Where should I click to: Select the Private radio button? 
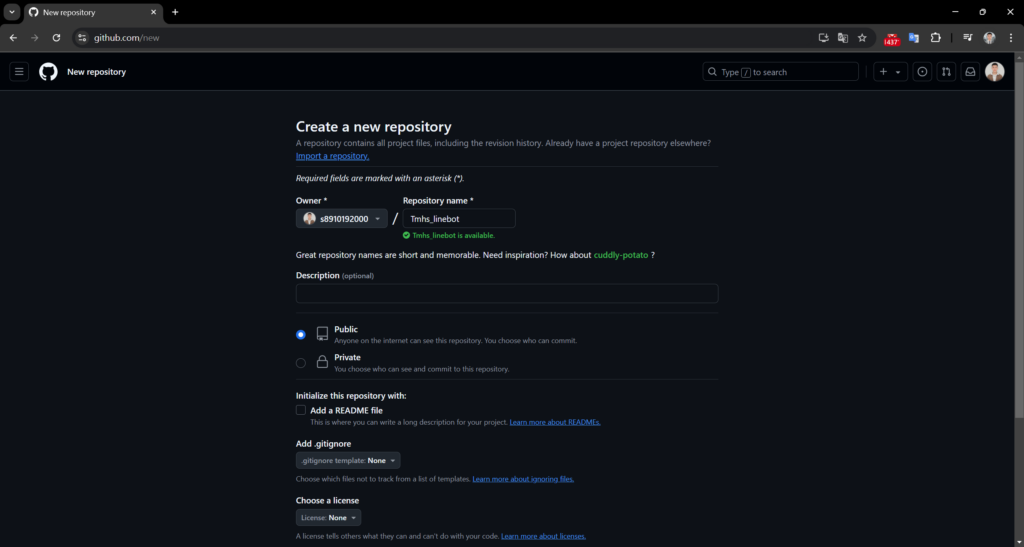tap(300, 363)
